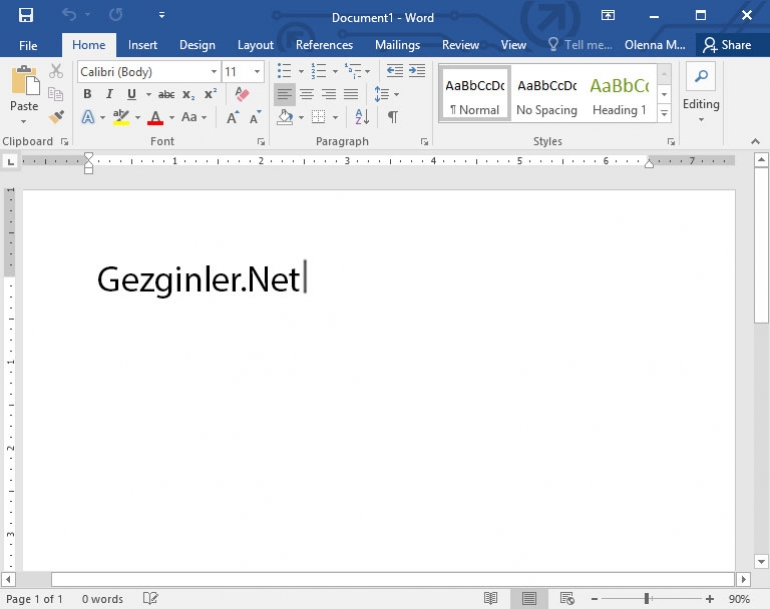Toggle Bold formatting
770x609 pixels.
(87, 94)
